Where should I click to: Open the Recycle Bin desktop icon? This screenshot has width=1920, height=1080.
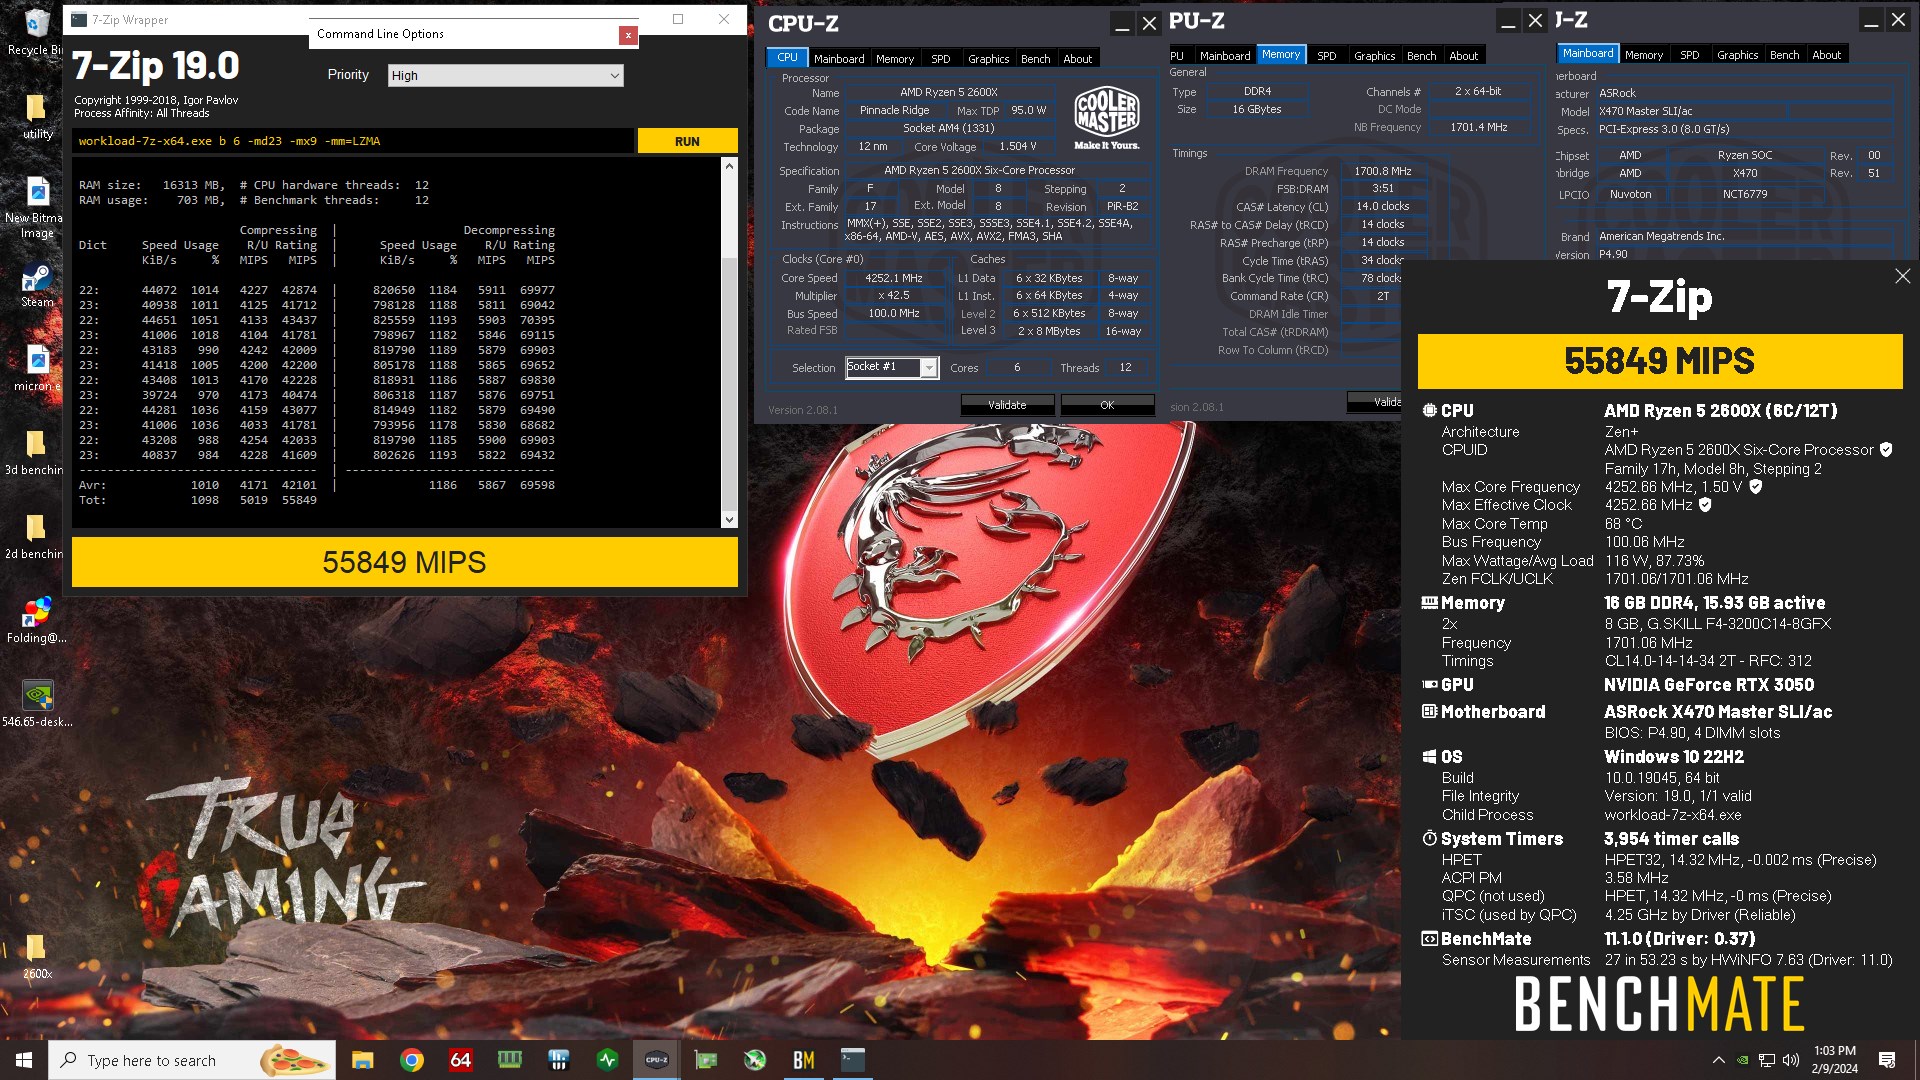coord(36,32)
